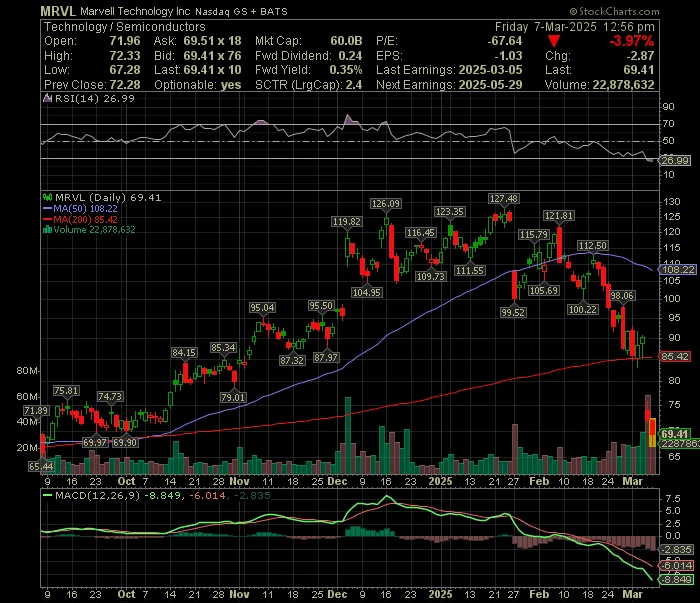Click the 99.52 January low label
Image resolution: width=700 pixels, height=603 pixels.
point(513,312)
